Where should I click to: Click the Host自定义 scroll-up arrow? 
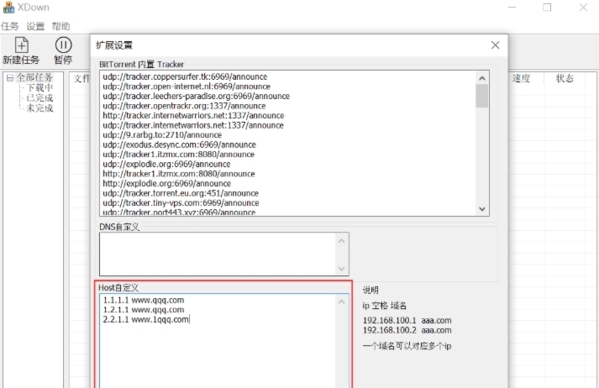(x=342, y=302)
